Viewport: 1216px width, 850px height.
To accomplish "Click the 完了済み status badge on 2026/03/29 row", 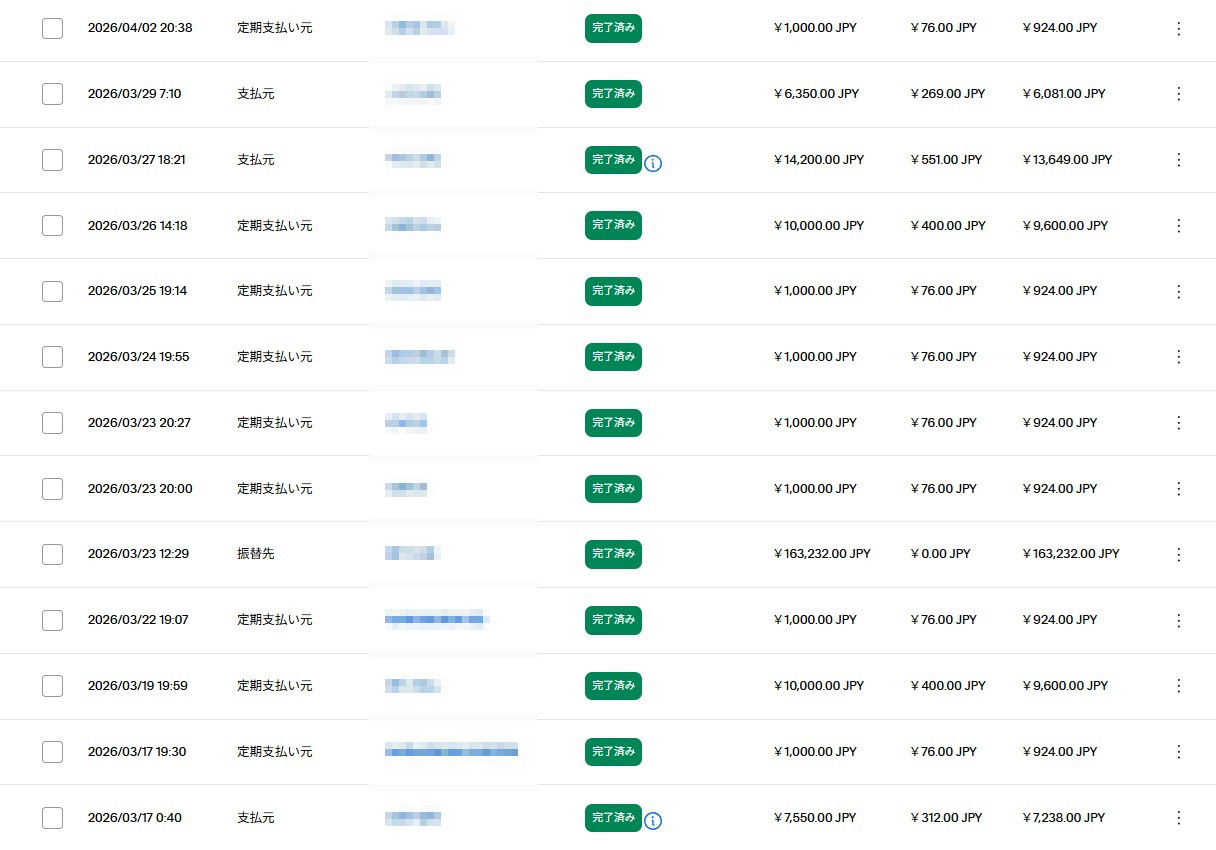I will (x=613, y=94).
